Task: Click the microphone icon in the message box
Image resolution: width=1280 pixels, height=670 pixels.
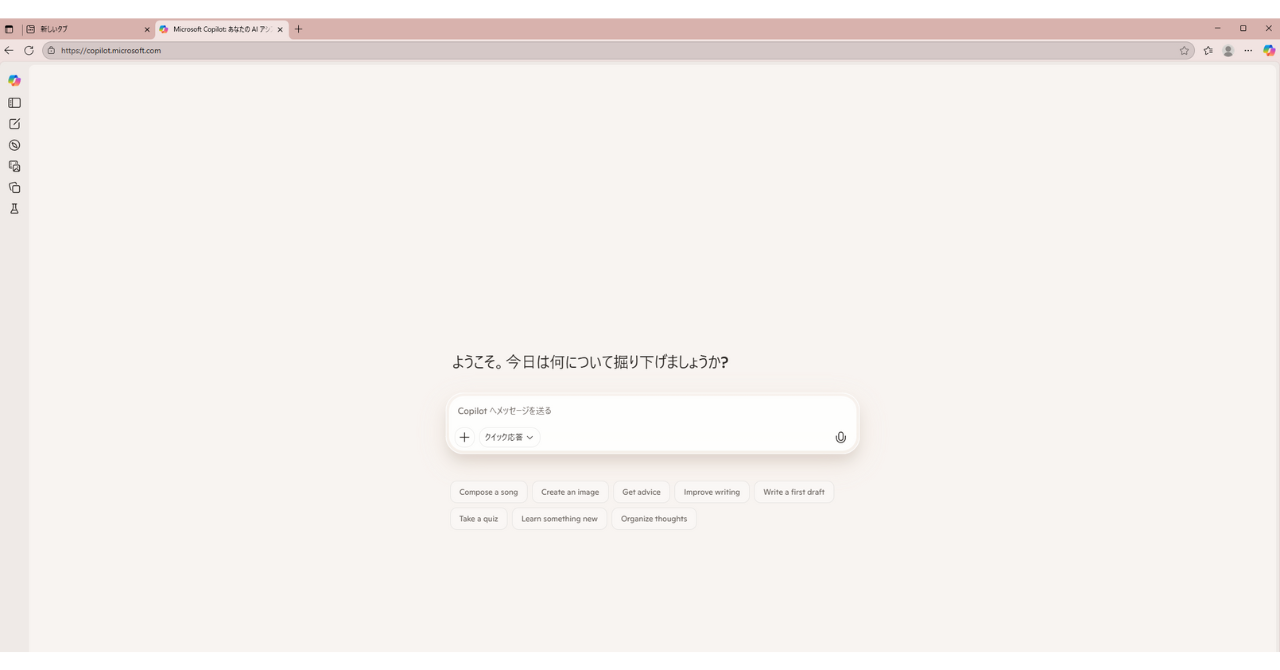Action: [x=840, y=437]
